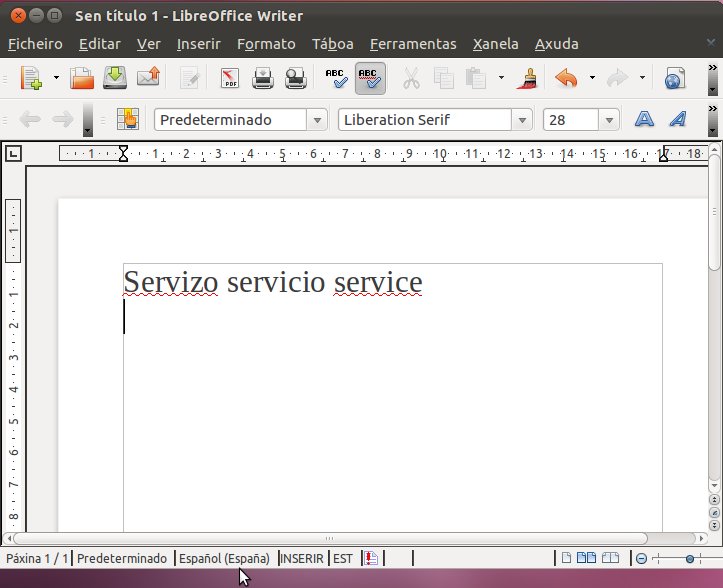Screen dimensions: 723x588
Task: Export directly as PDF
Action: (x=230, y=78)
